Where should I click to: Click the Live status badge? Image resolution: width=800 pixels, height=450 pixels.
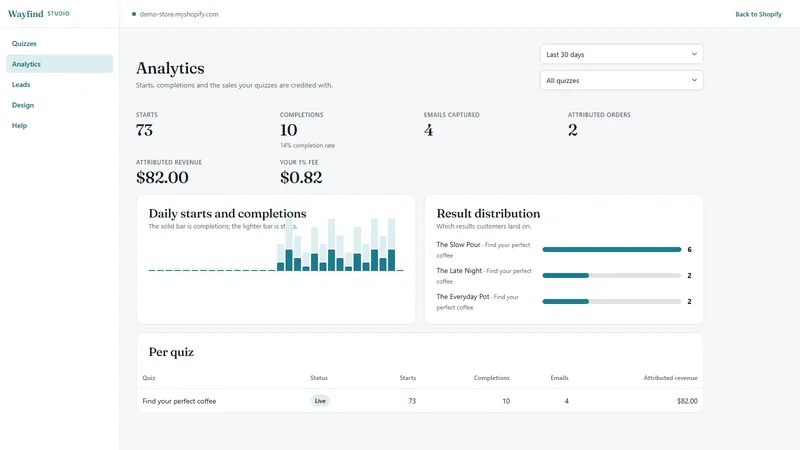[320, 401]
